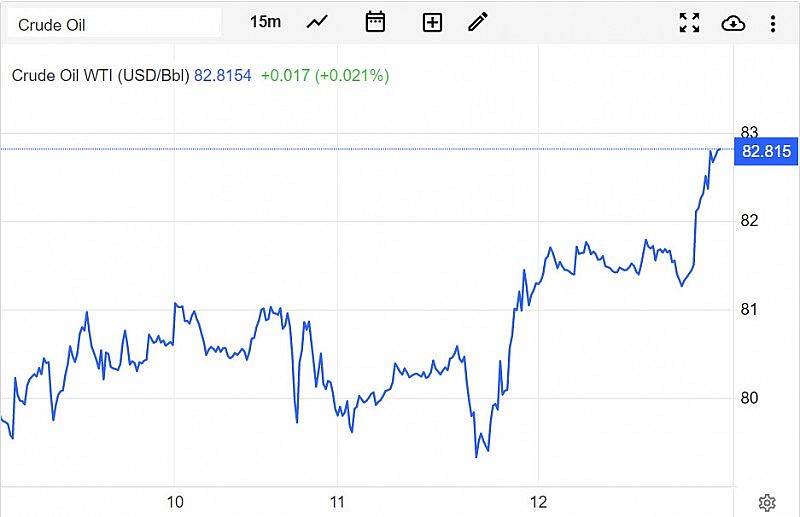Open the calendar date range icon
Screen dimensions: 800x517
[x=375, y=22]
